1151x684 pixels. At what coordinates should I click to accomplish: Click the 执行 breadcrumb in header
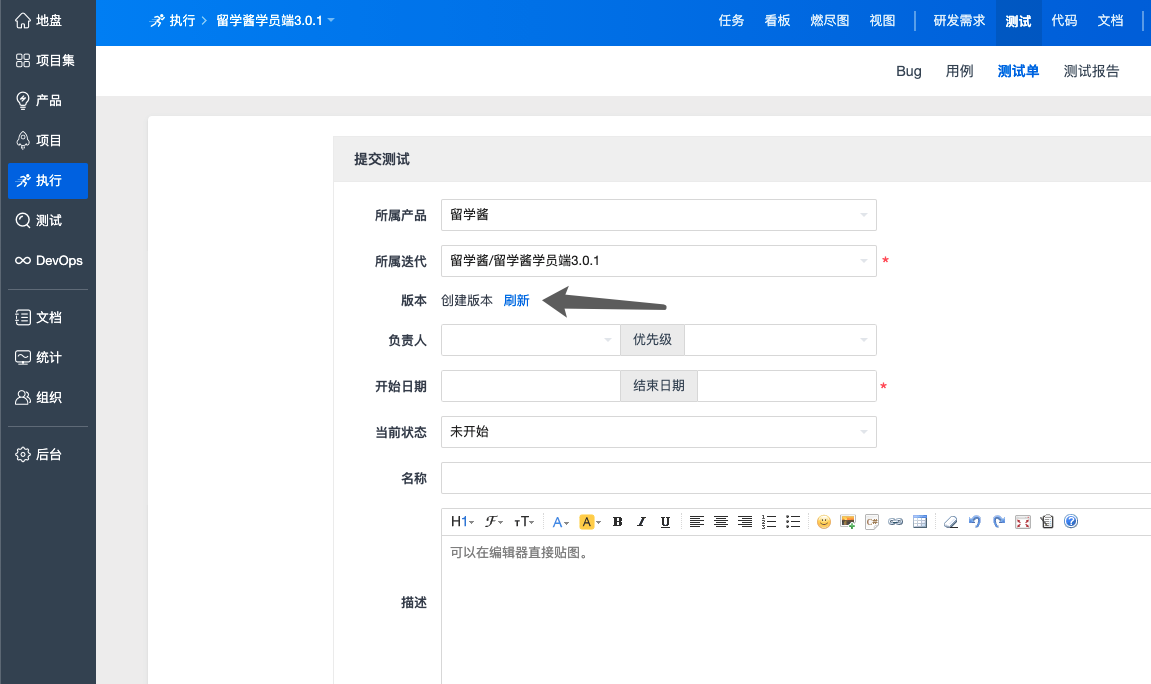pos(173,21)
